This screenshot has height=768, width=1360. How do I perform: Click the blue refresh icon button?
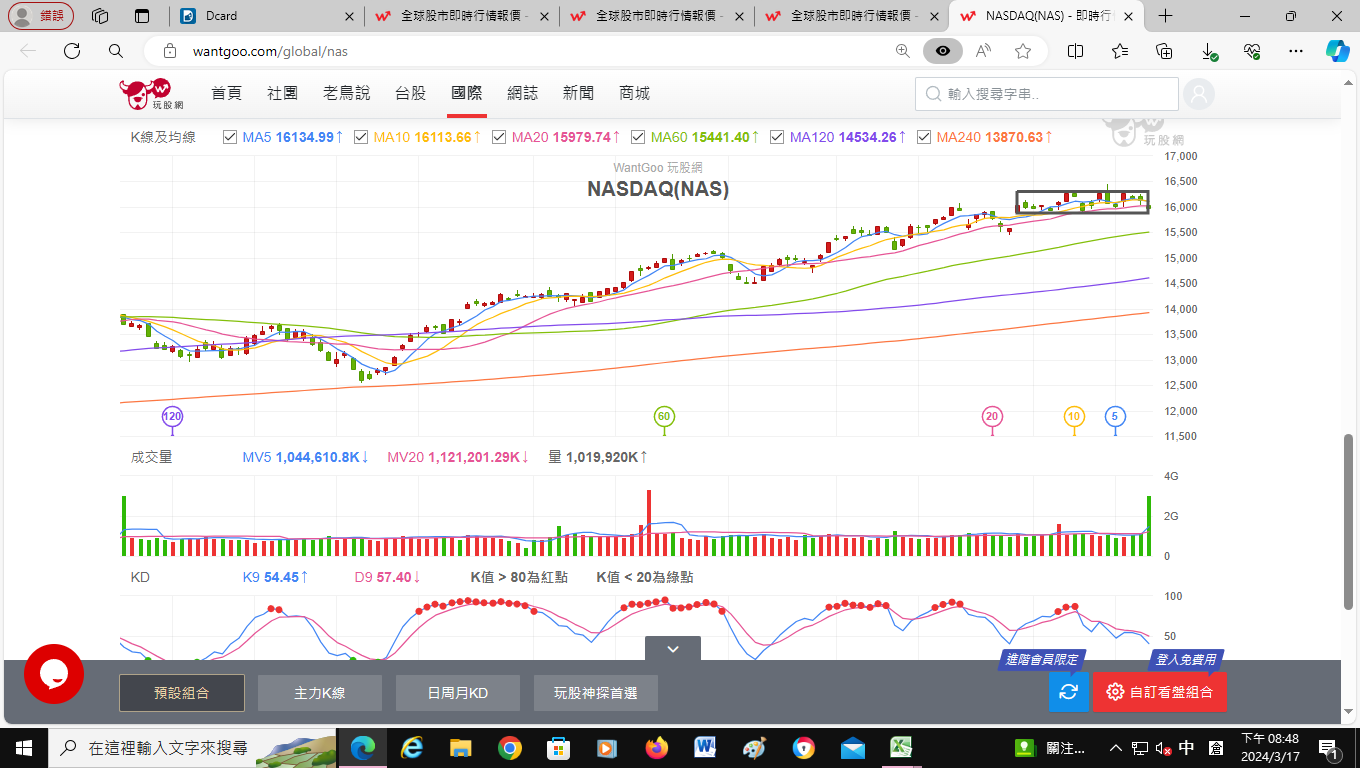click(x=1068, y=691)
